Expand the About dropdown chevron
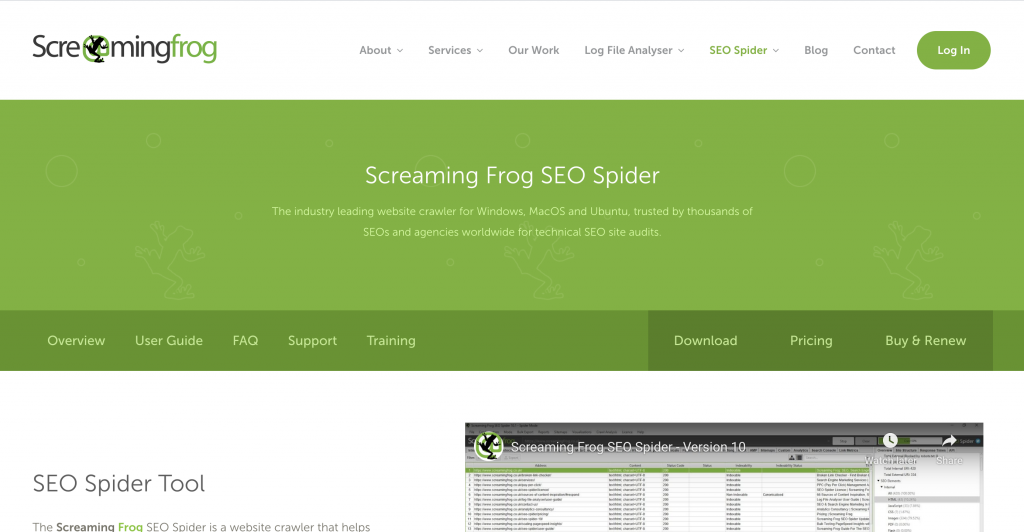Image resolution: width=1024 pixels, height=532 pixels. 400,51
